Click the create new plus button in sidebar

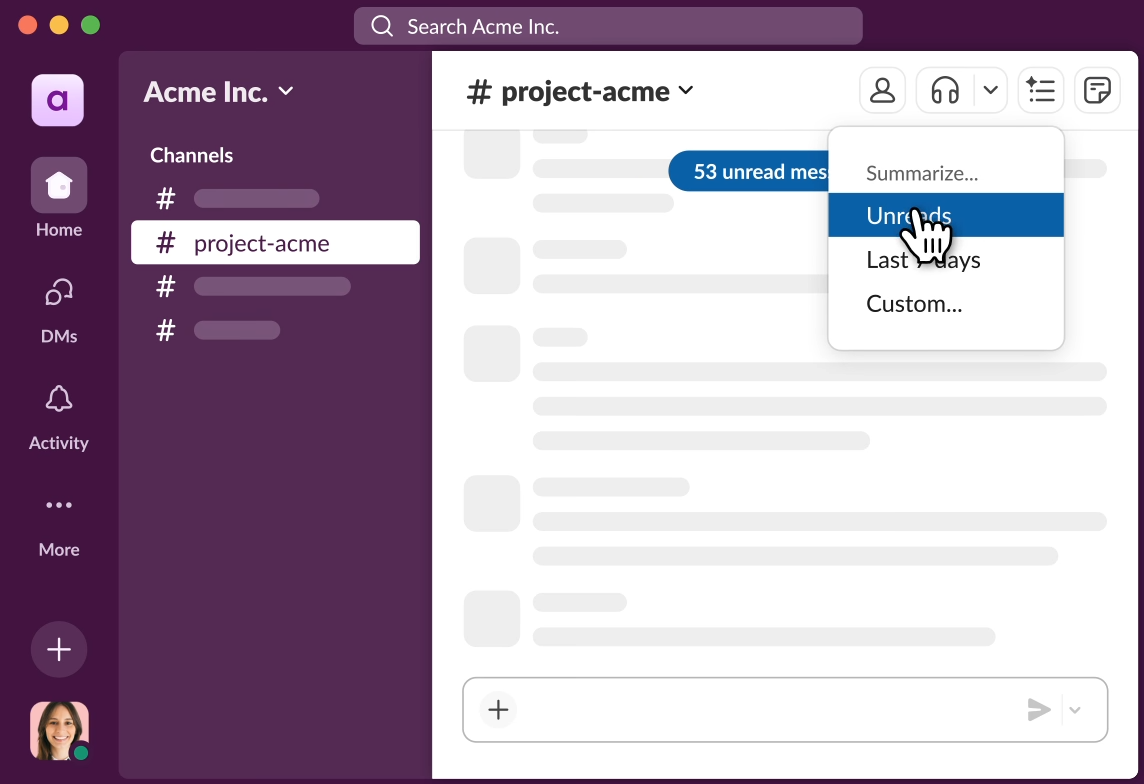coord(59,650)
